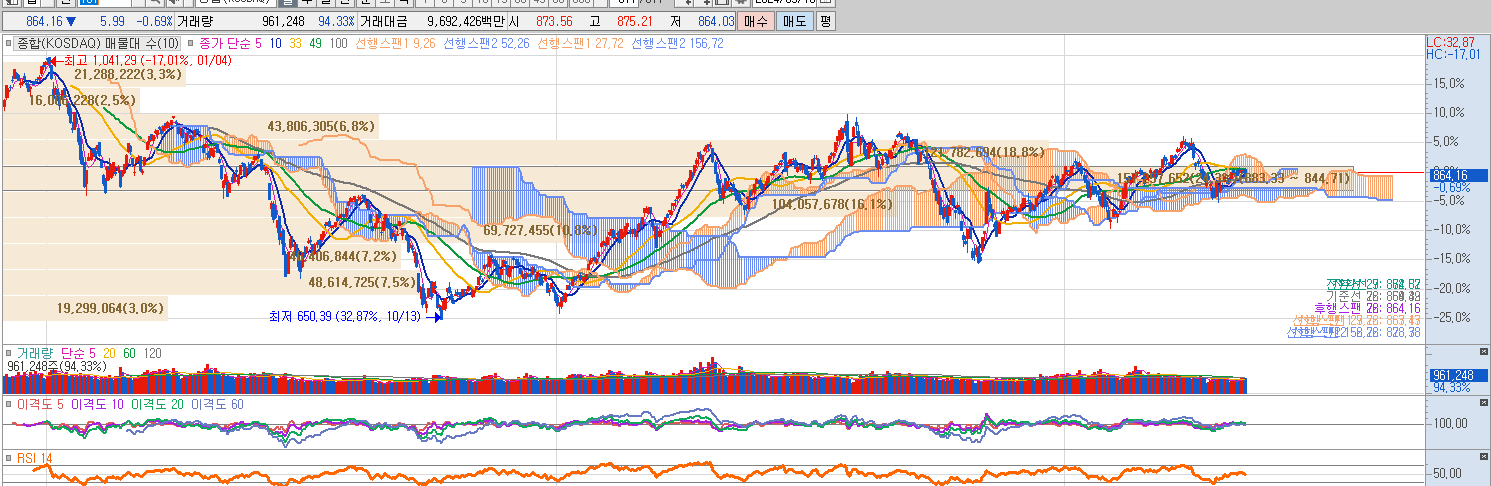The height and width of the screenshot is (486, 1491).
Task: Select the 선행스팬1 9,26 legend label
Action: tap(395, 43)
